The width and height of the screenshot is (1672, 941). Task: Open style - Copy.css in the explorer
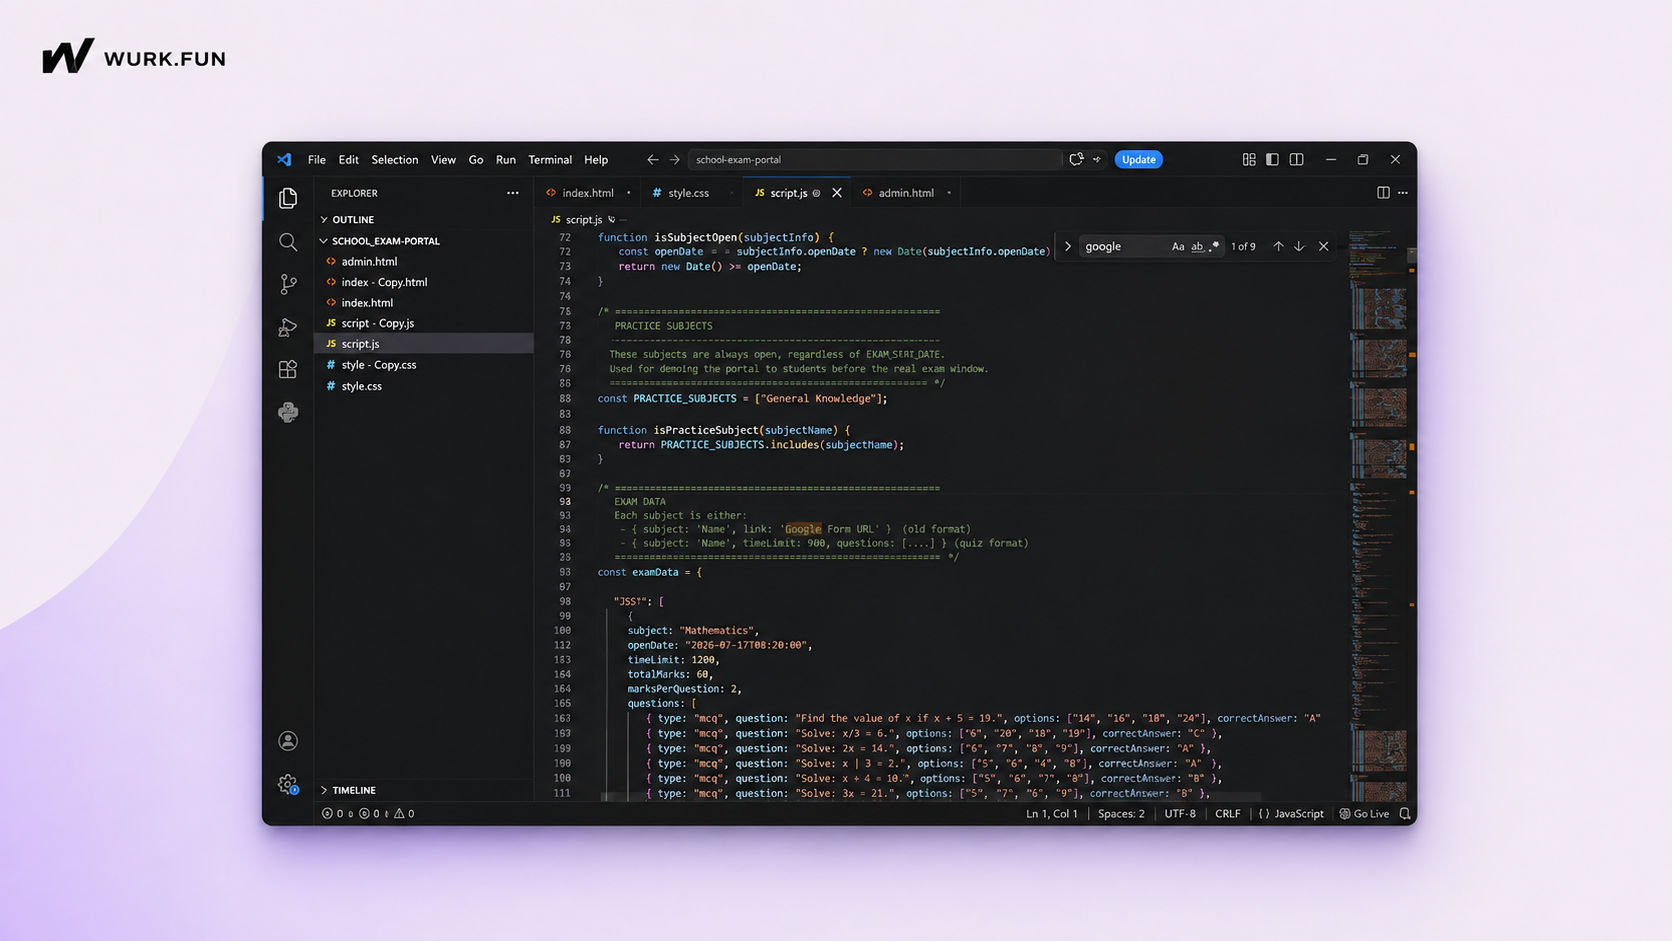click(424, 365)
